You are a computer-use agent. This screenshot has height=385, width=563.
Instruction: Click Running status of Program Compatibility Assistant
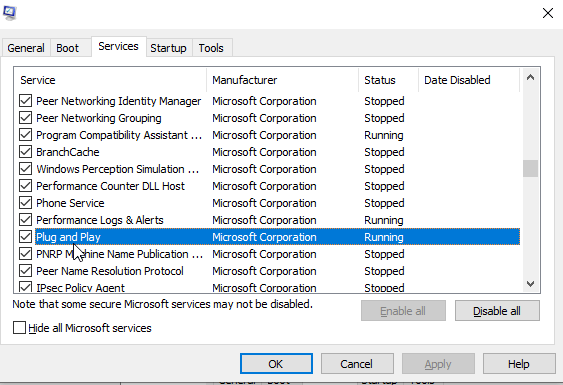pyautogui.click(x=384, y=135)
